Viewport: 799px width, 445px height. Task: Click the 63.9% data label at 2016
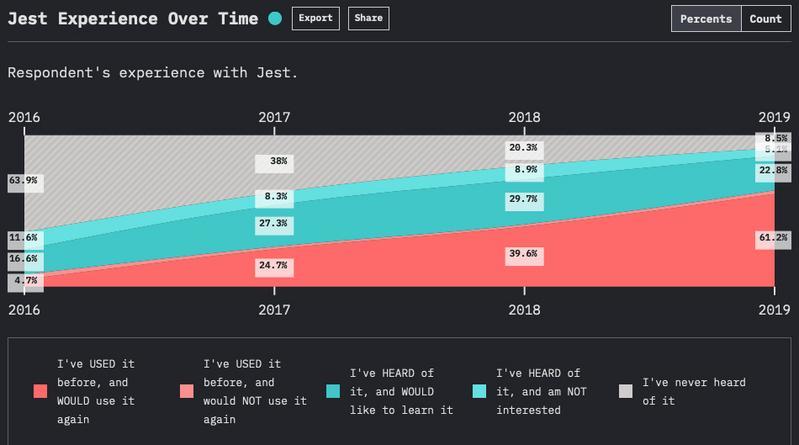coord(25,184)
